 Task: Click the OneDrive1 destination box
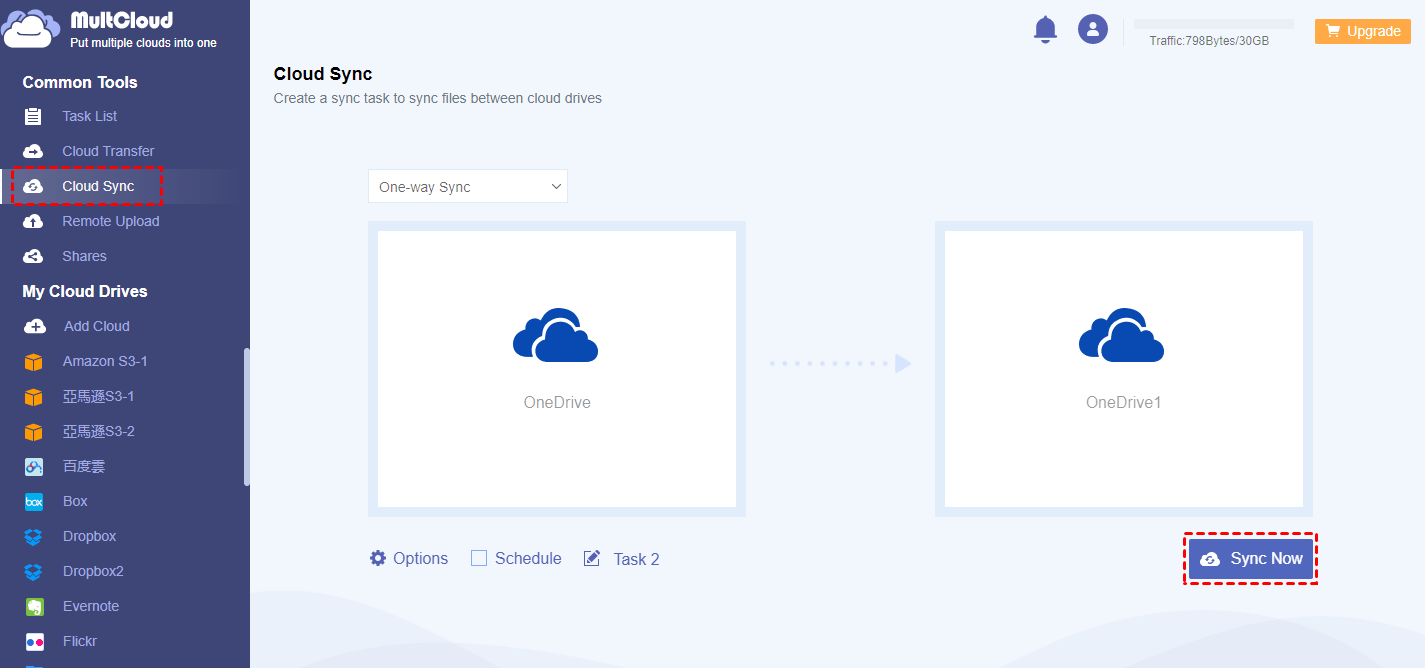pyautogui.click(x=1124, y=369)
